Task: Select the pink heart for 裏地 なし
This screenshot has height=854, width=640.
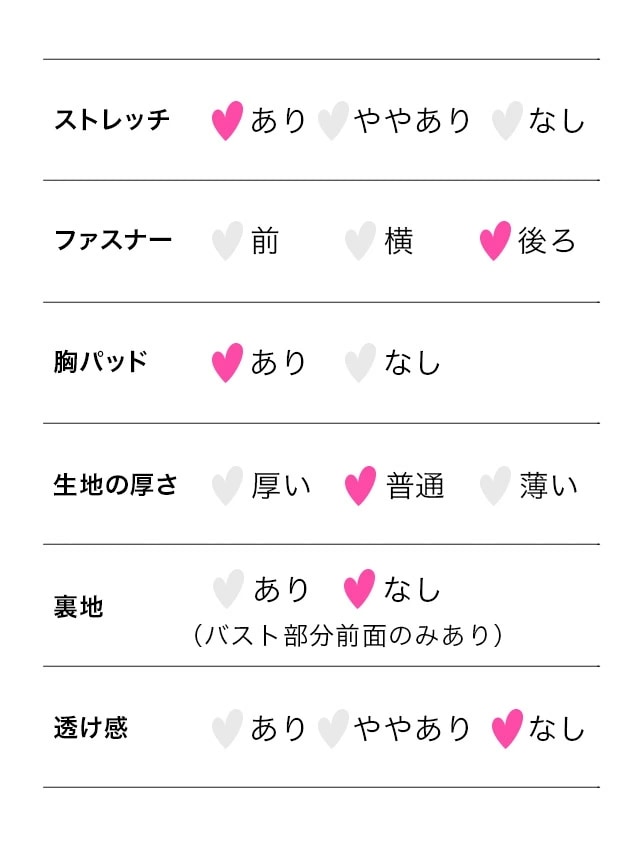Action: click(359, 589)
